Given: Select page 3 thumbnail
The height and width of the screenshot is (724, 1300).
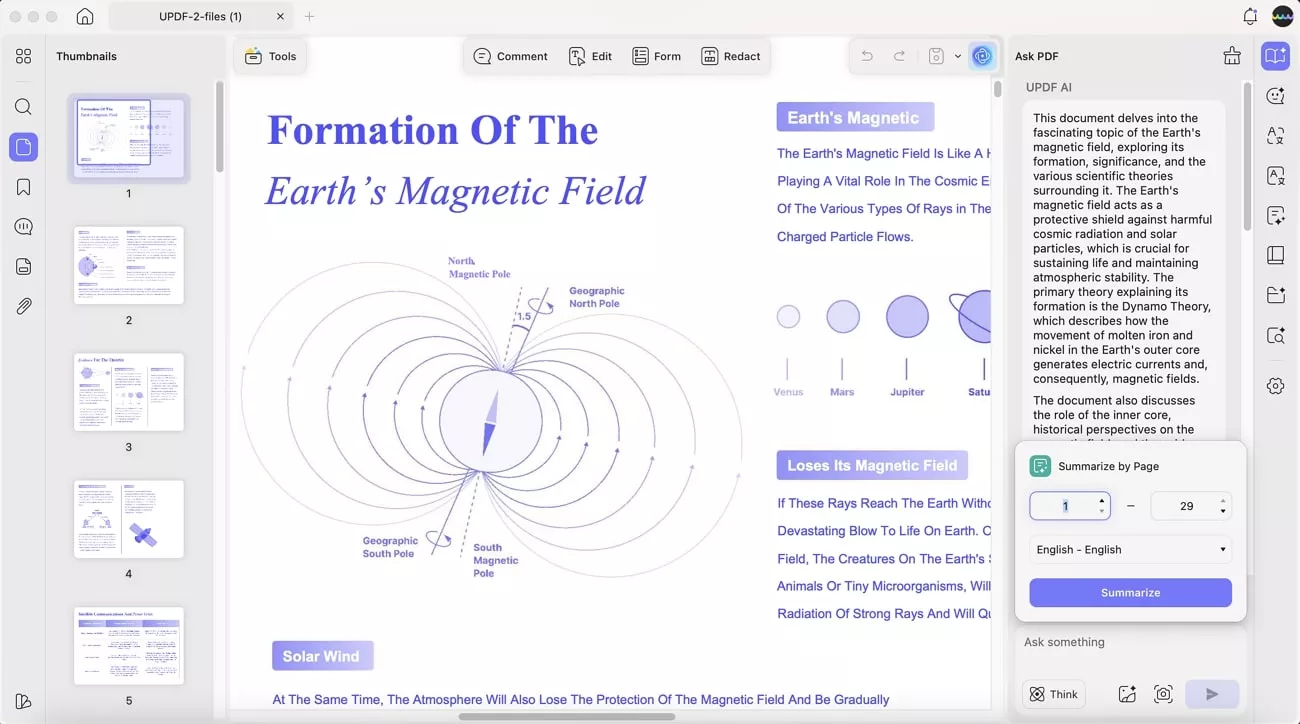Looking at the screenshot, I should point(129,392).
